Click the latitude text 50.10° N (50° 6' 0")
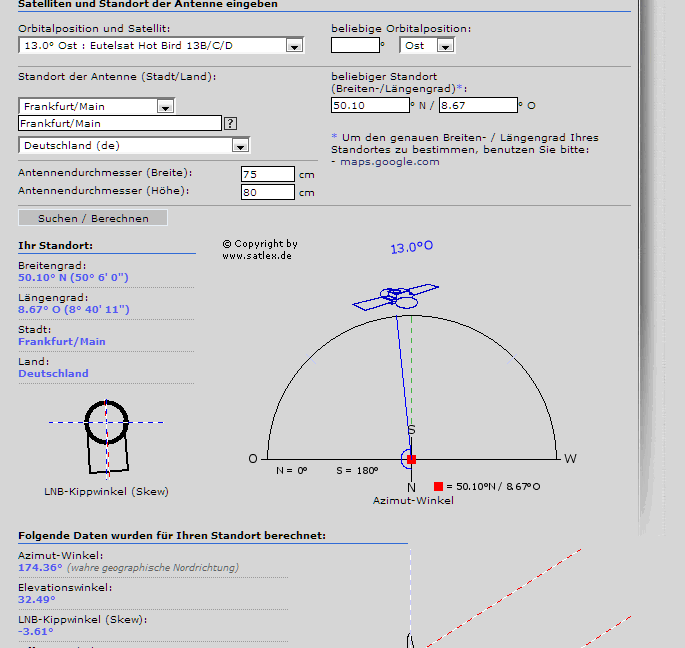Image resolution: width=685 pixels, height=648 pixels. point(73,277)
